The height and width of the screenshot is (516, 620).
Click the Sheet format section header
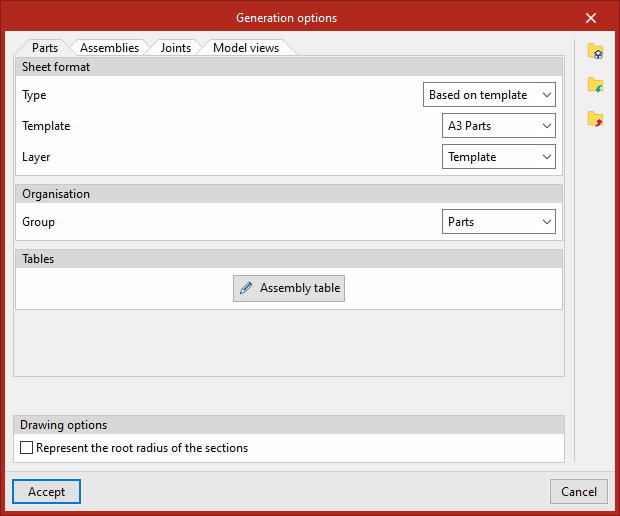[289, 67]
